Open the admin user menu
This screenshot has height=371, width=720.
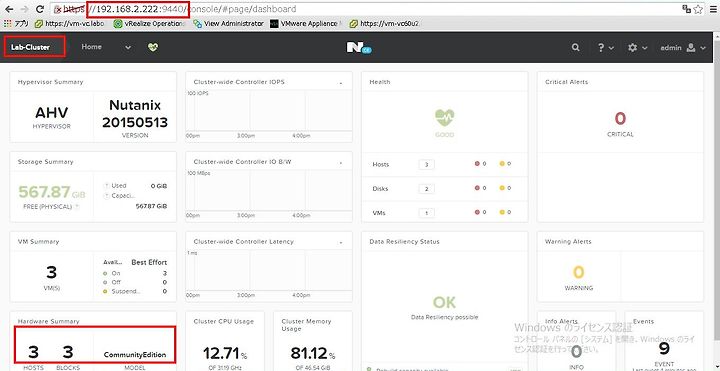[x=682, y=47]
